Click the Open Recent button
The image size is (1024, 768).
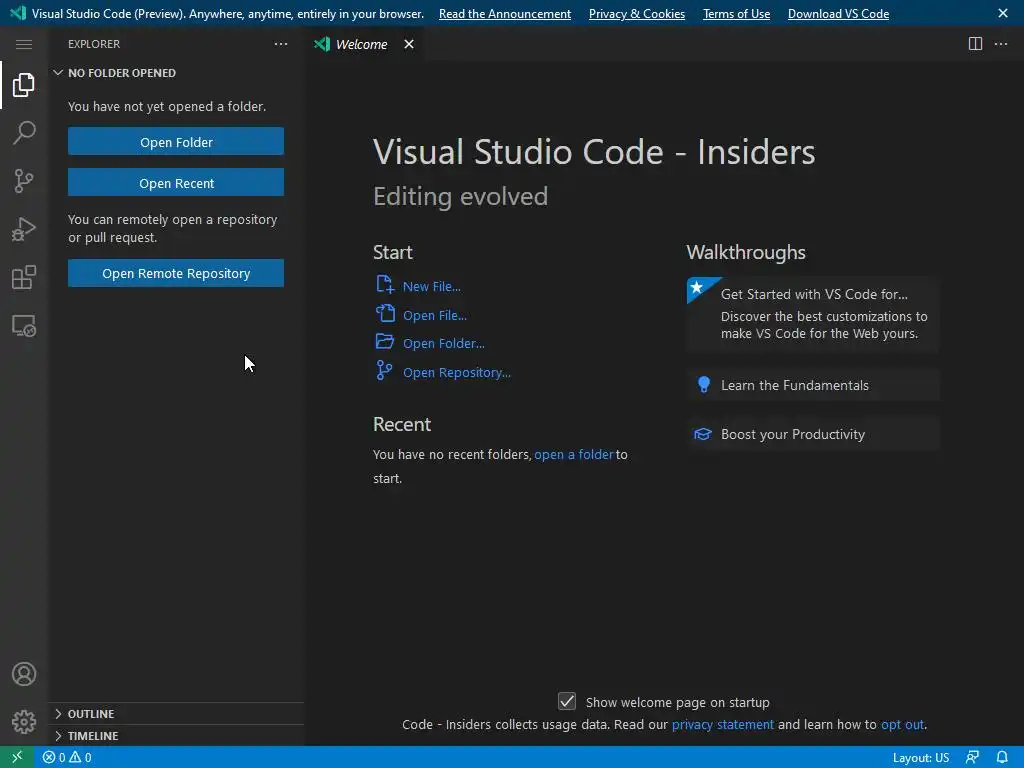point(176,183)
